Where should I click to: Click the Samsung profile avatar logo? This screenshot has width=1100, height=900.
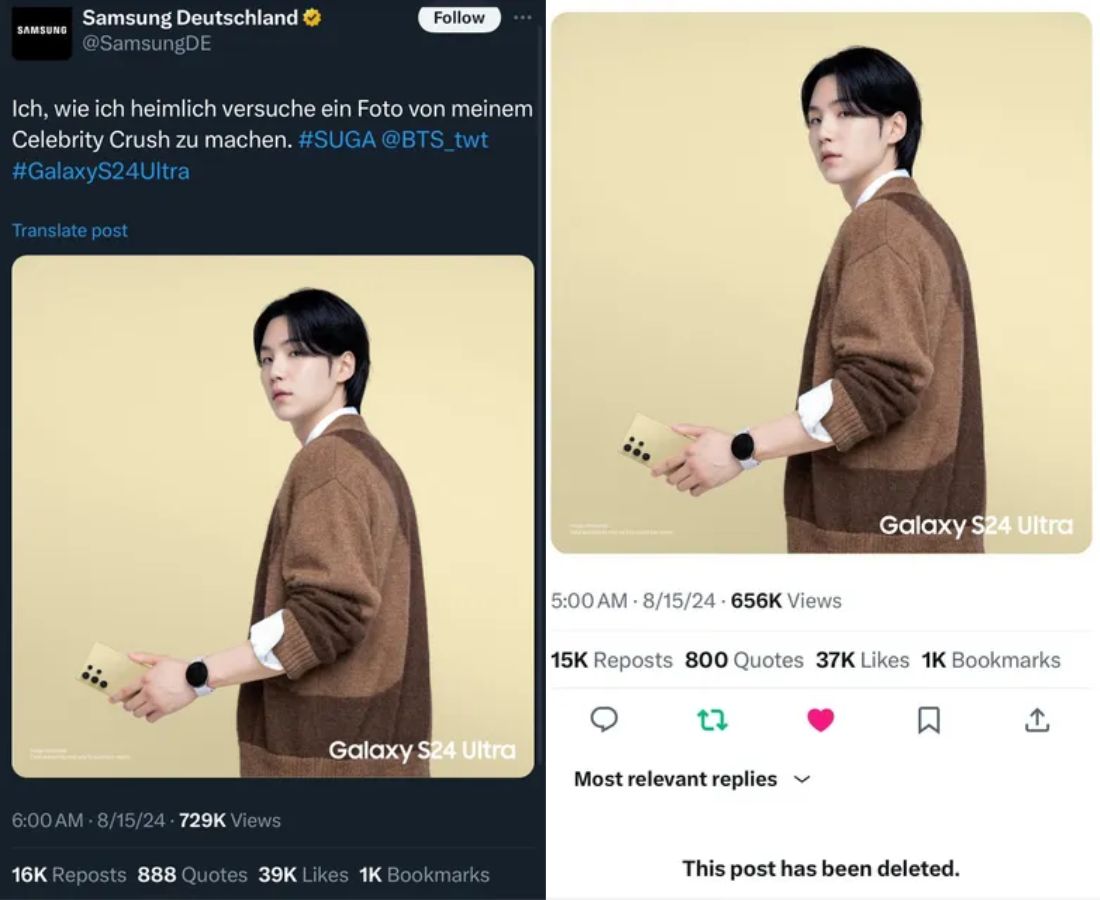coord(41,31)
